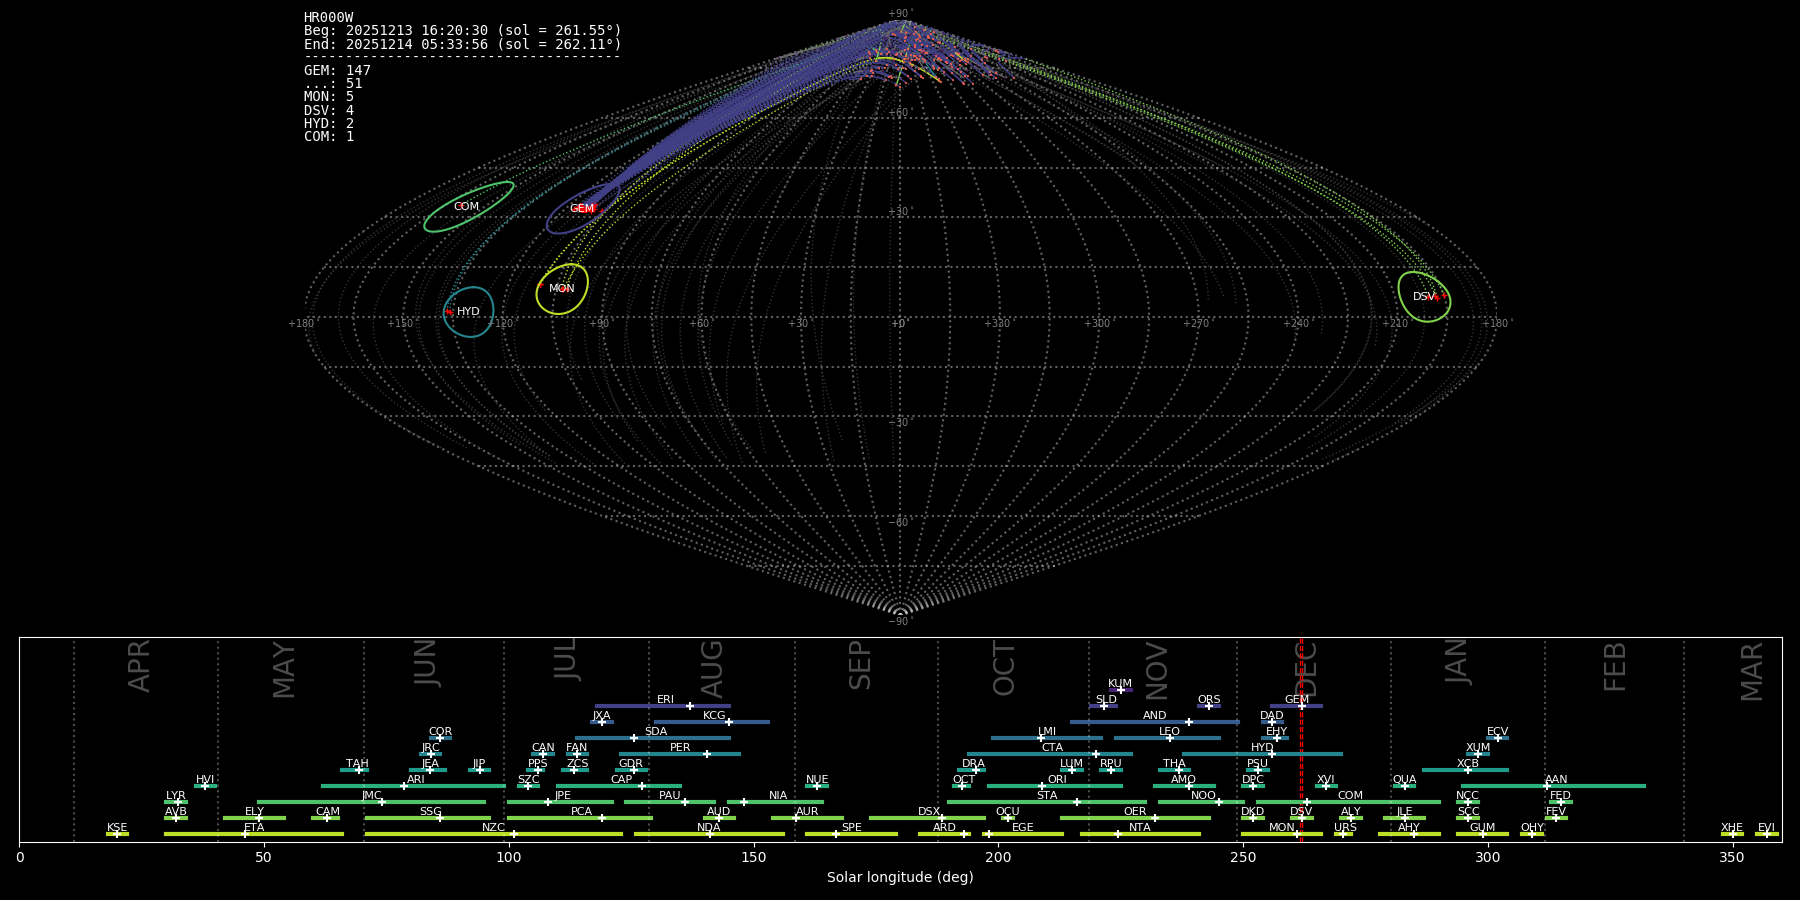Viewport: 1800px width, 900px height.
Task: Click the COM radiant ellipse on sky map
Action: point(468,207)
